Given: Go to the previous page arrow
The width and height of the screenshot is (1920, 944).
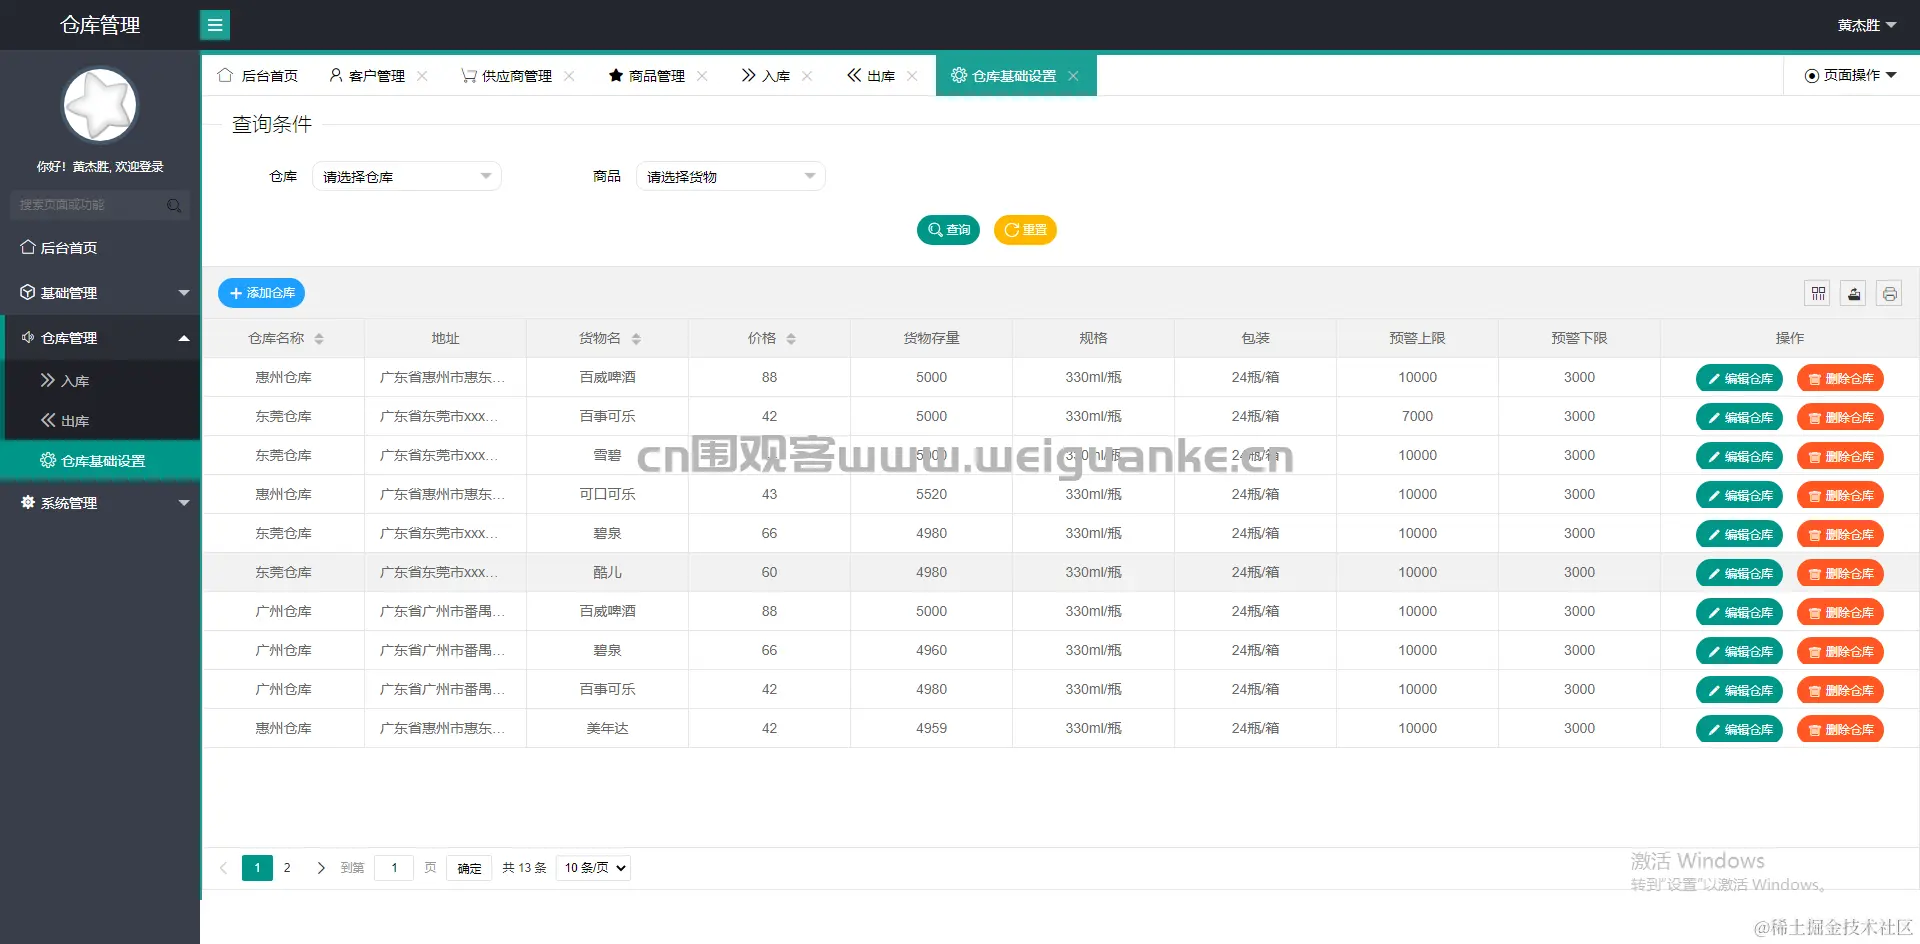Looking at the screenshot, I should (224, 868).
